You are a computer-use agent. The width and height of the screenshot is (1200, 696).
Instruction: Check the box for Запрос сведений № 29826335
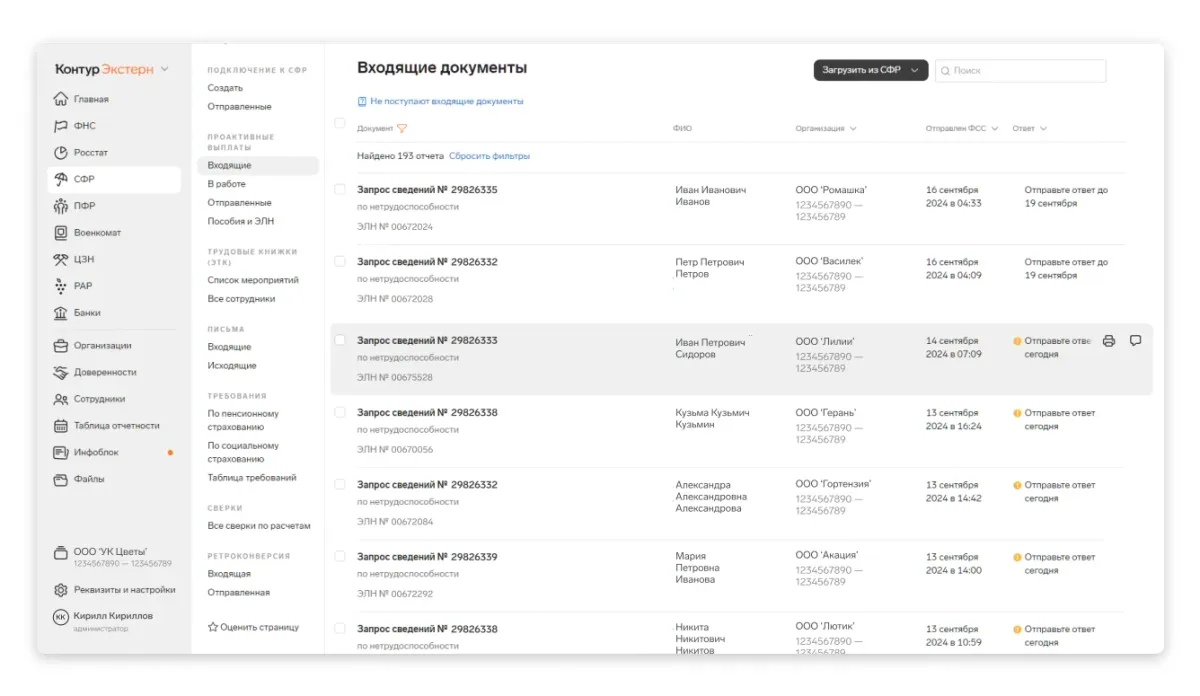(340, 189)
